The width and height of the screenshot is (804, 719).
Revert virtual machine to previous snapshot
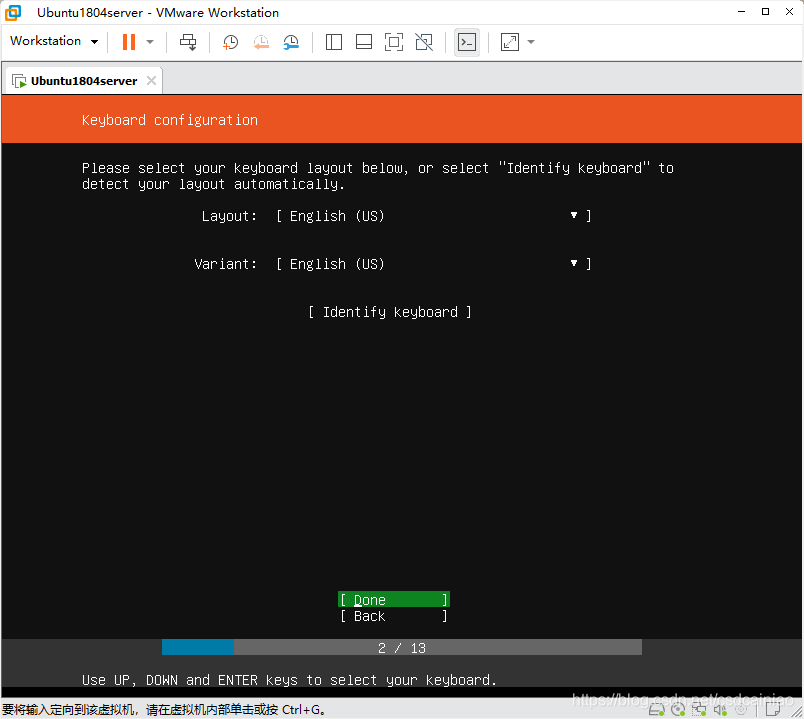pyautogui.click(x=261, y=42)
